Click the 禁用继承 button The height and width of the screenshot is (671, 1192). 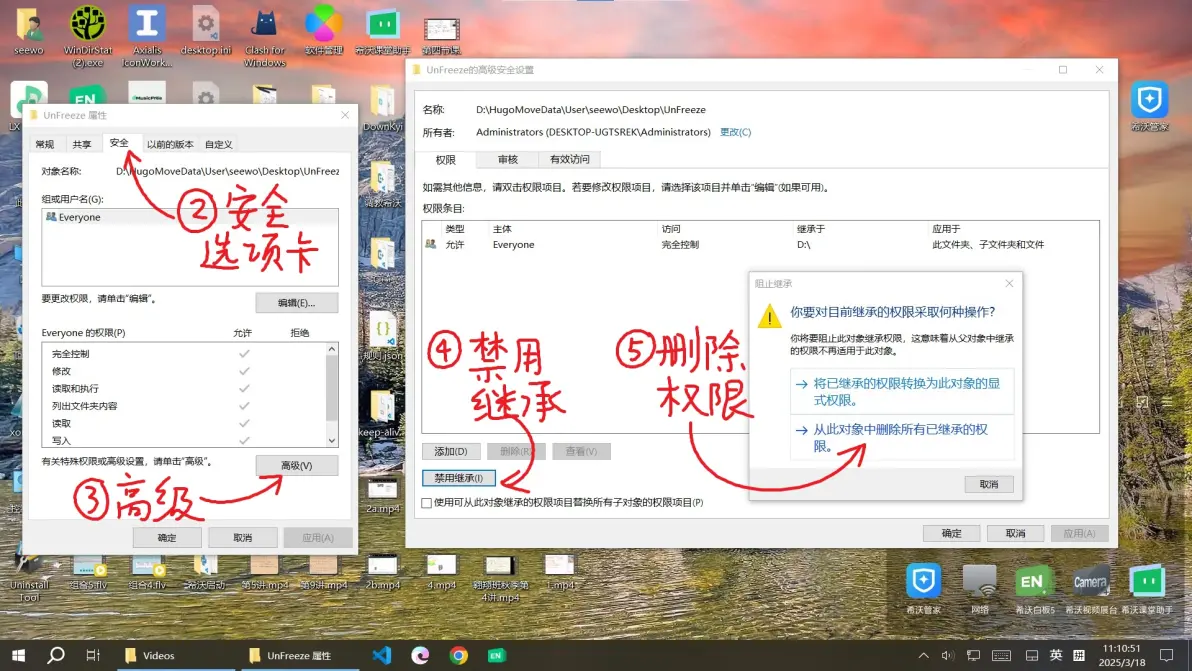[x=459, y=478]
